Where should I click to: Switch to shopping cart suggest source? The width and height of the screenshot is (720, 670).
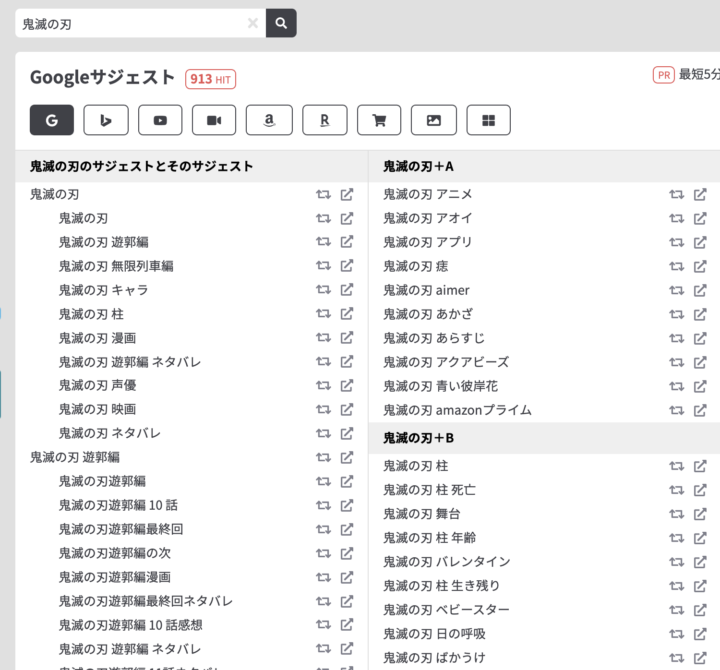pos(379,120)
